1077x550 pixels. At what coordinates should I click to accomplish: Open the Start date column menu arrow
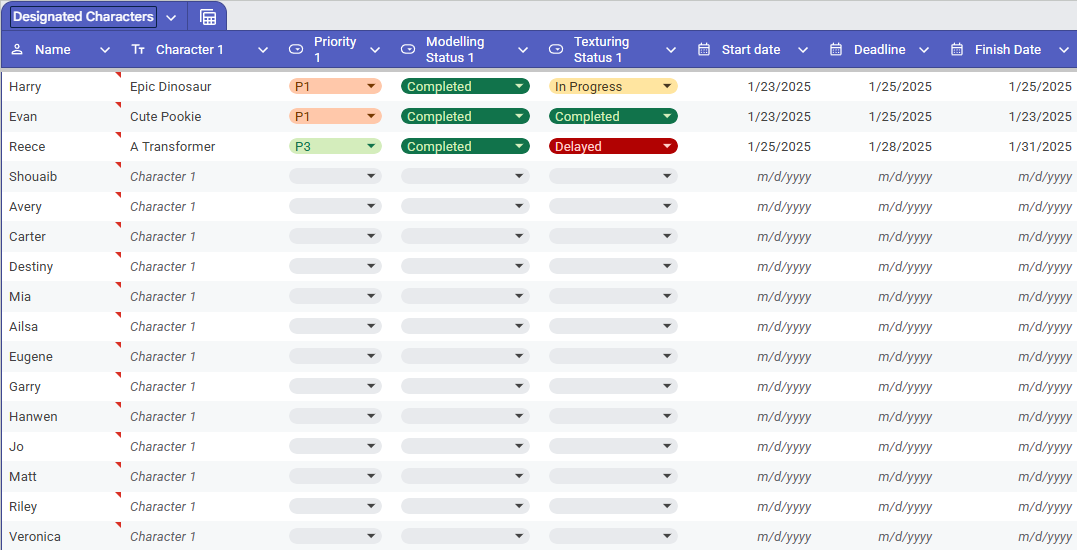click(x=803, y=49)
